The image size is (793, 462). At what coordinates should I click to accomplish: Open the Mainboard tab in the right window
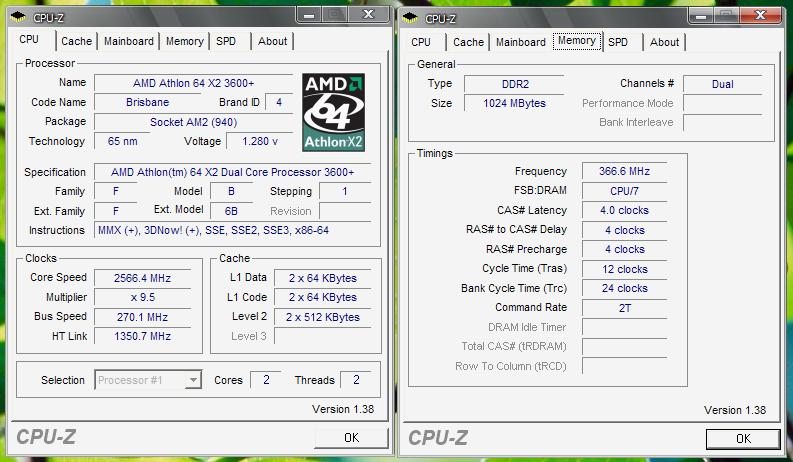pos(520,42)
